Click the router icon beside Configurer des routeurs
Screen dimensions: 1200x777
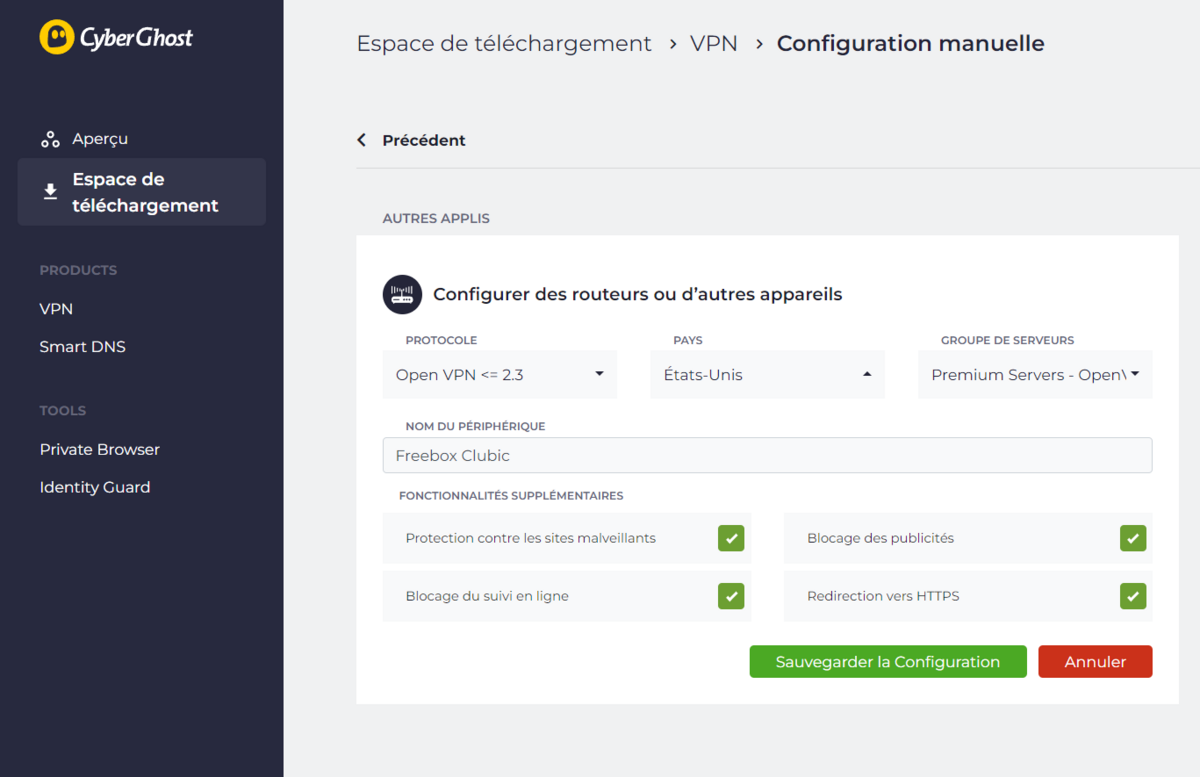pos(402,294)
